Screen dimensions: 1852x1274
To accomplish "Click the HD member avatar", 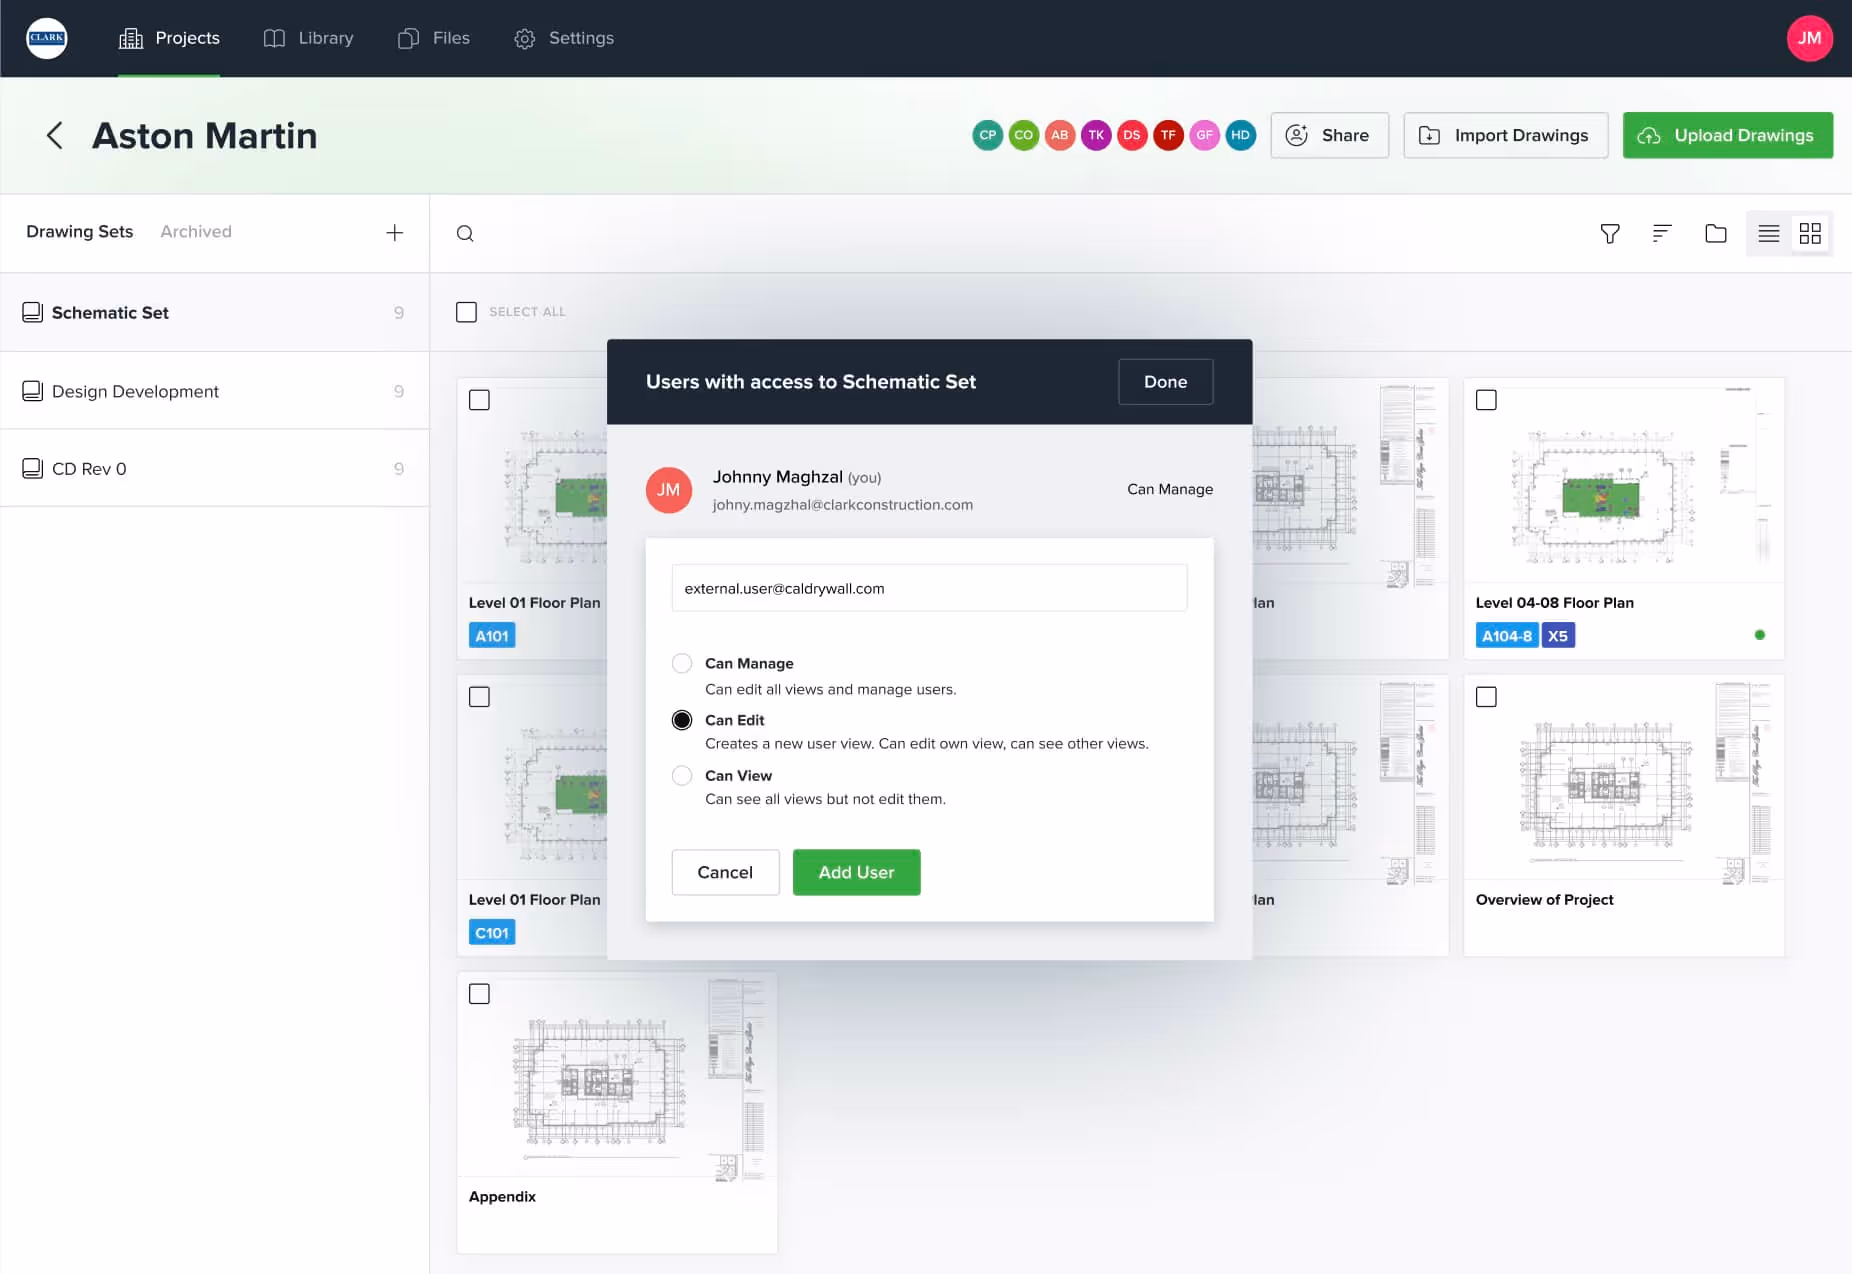I will click(1240, 135).
